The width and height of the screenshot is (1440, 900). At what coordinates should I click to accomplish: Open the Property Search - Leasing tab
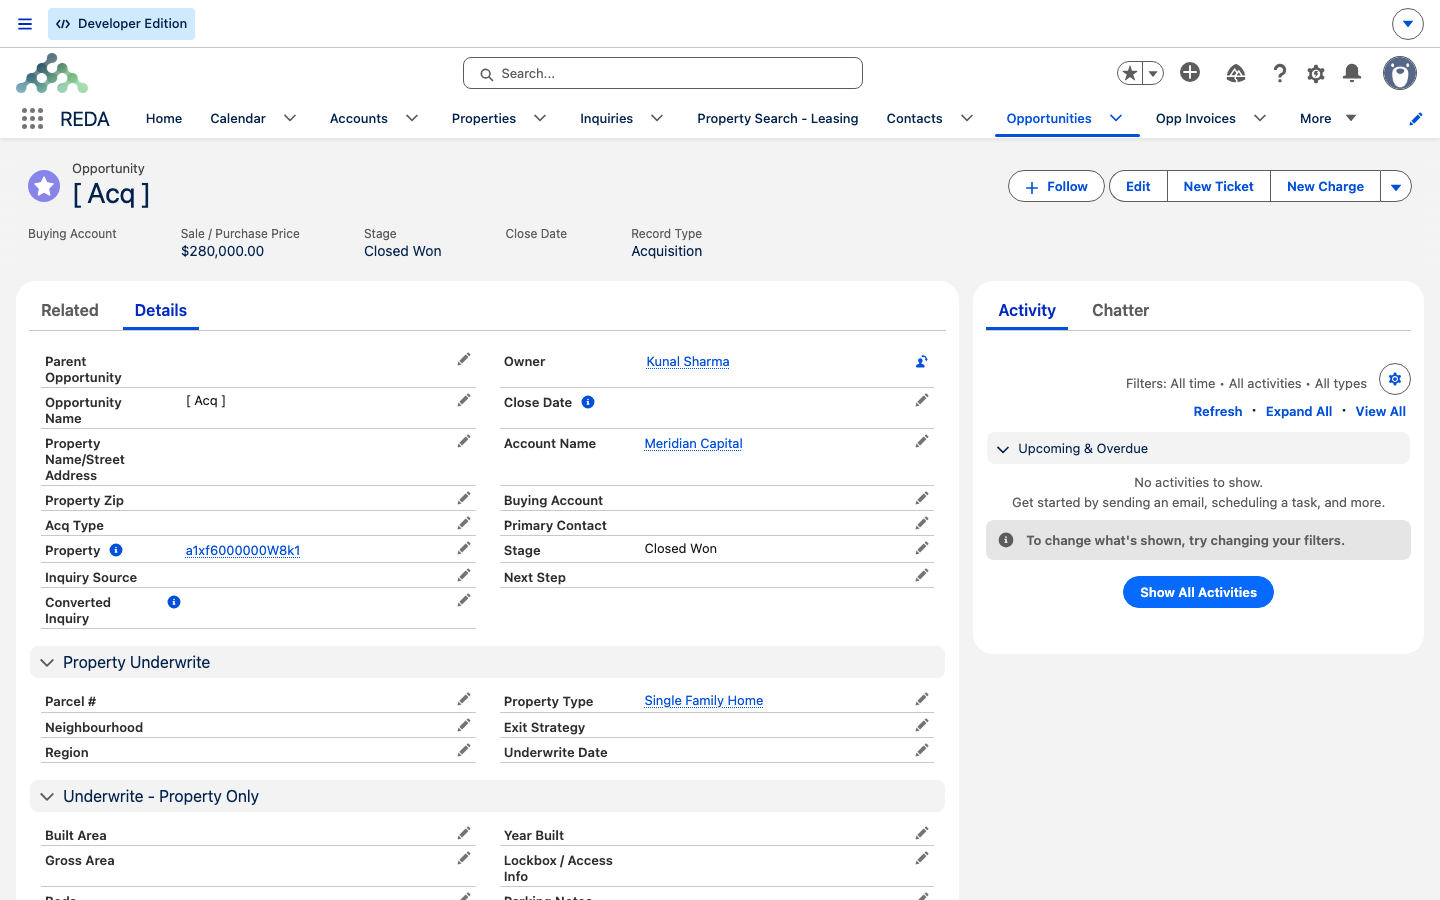778,118
